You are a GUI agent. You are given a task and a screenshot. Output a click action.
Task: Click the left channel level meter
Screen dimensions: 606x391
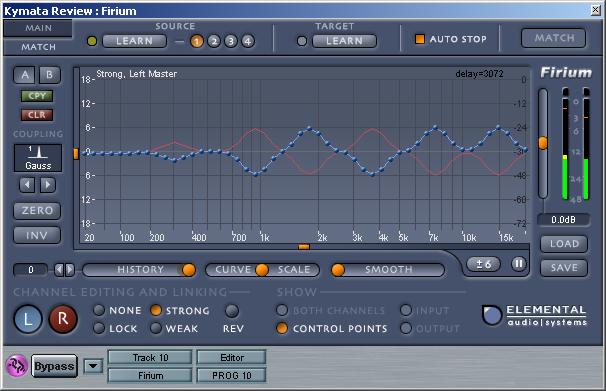[x=565, y=144]
